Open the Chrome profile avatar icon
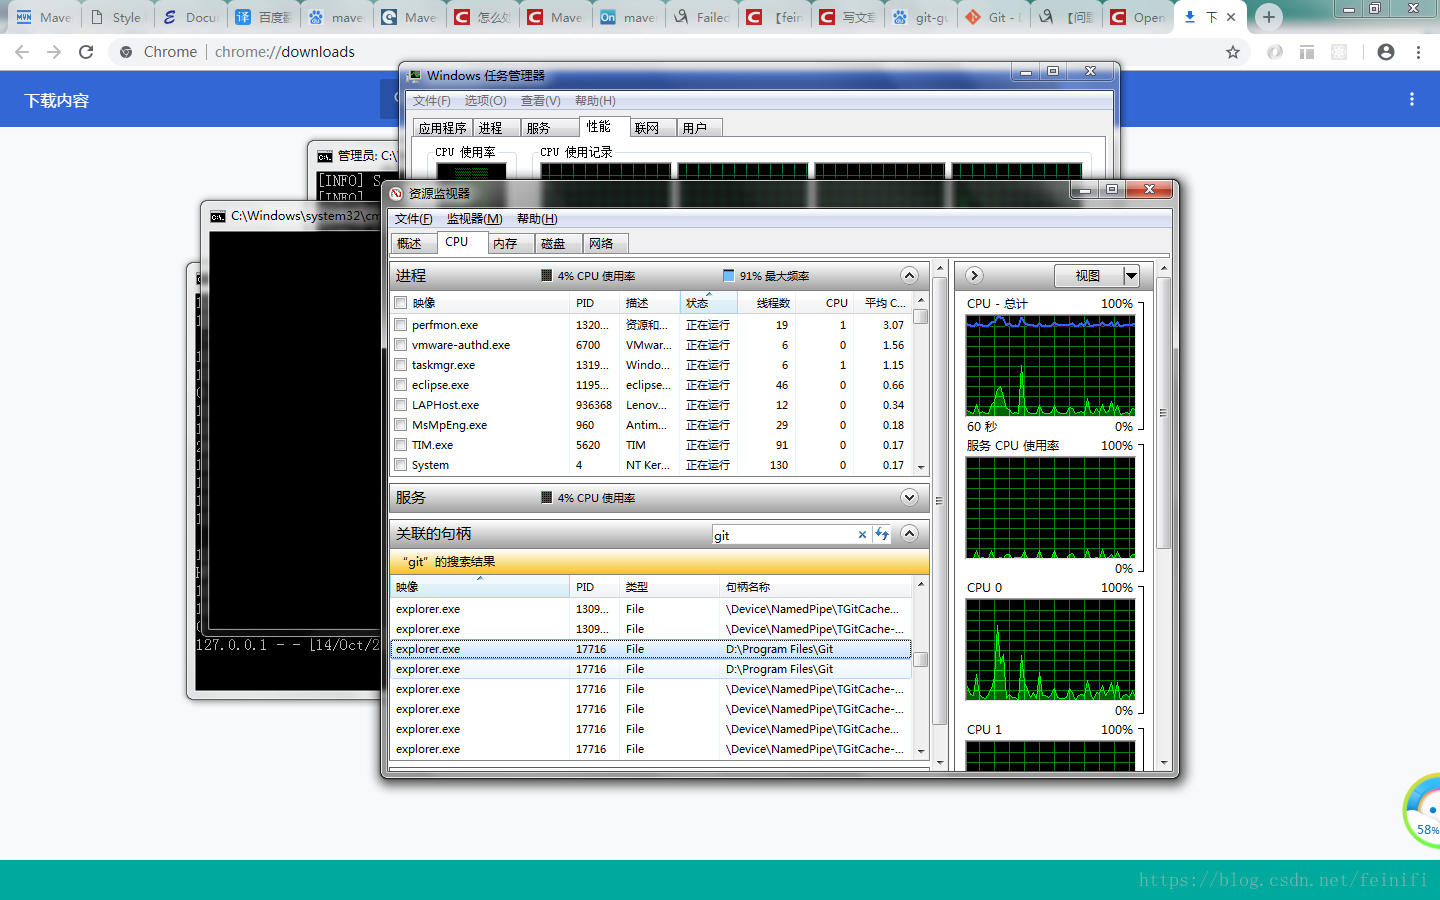Screen dimensions: 1440x900 point(1385,52)
